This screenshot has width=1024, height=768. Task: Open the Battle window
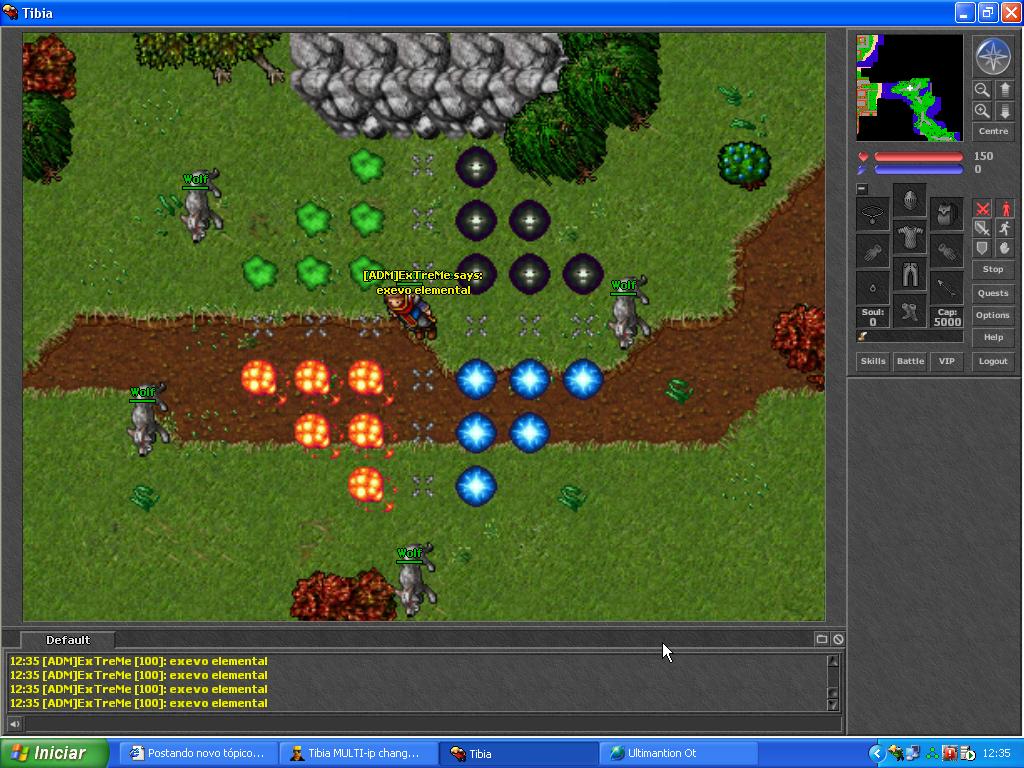[910, 361]
